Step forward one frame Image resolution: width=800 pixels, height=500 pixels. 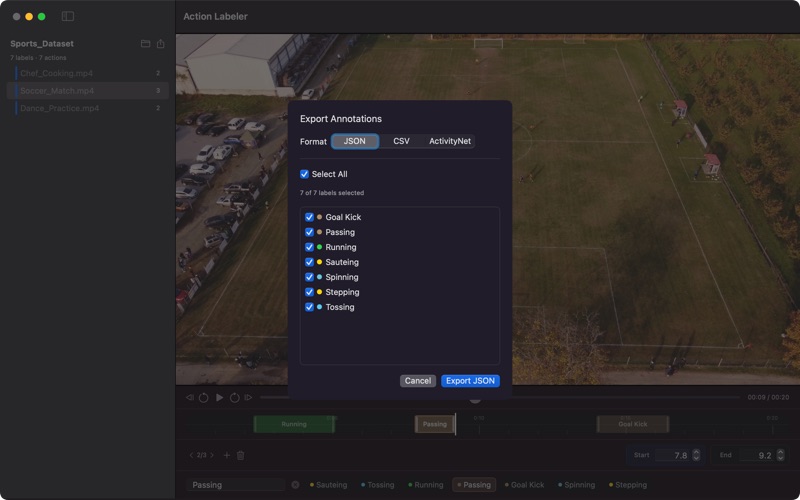coord(248,397)
